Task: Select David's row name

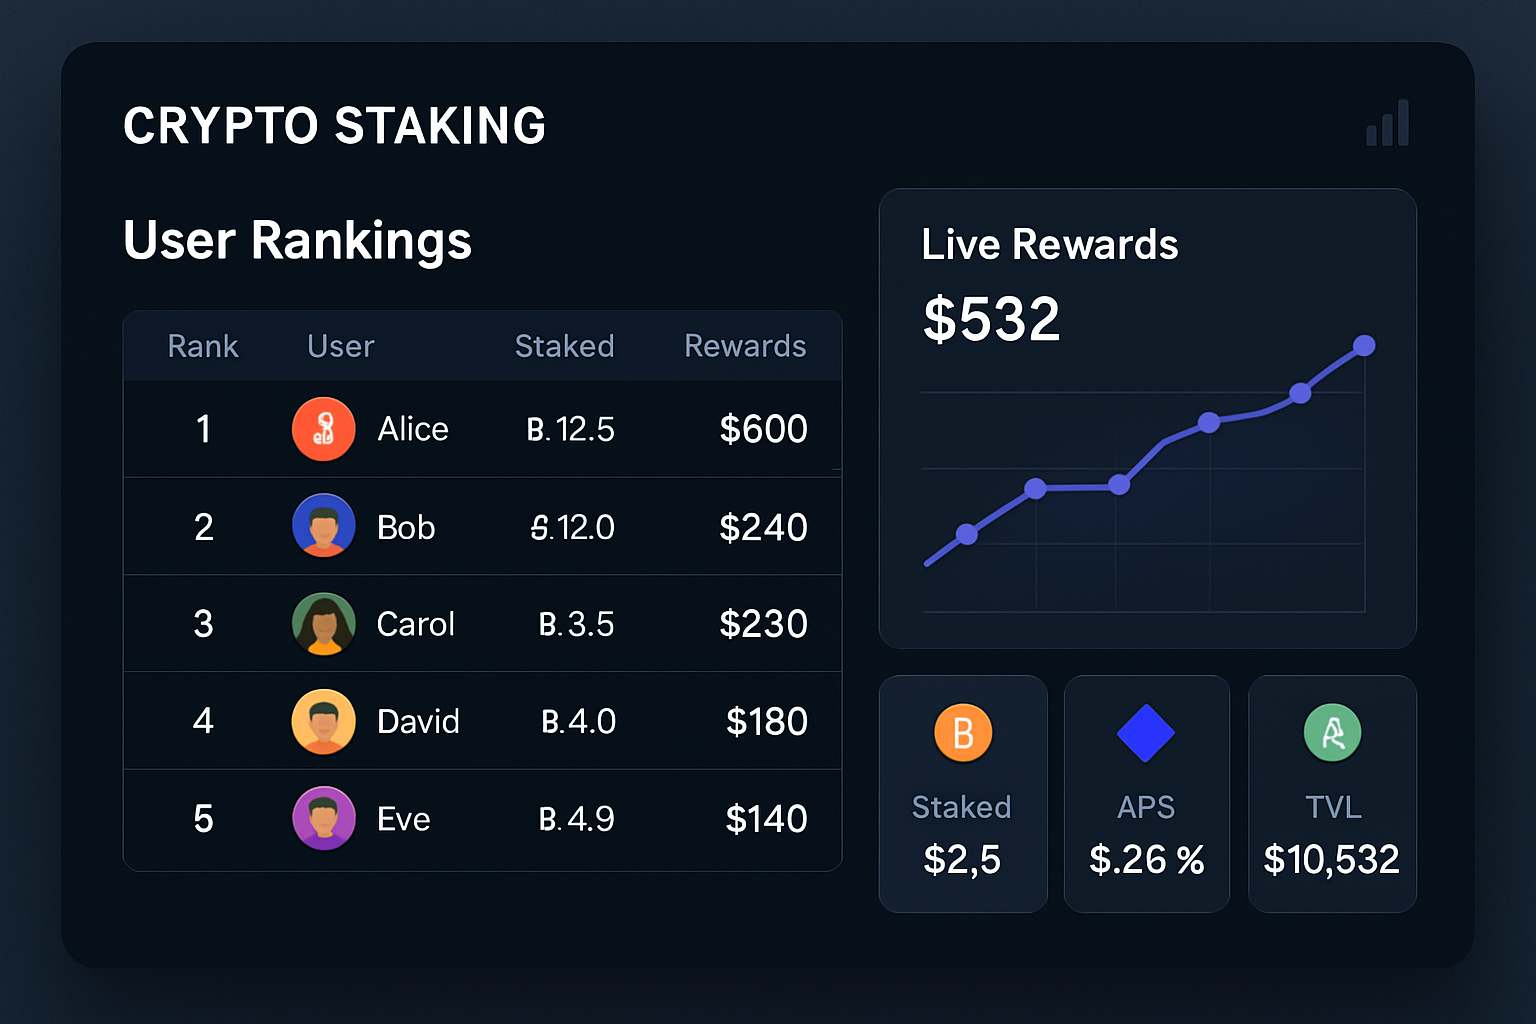Action: (418, 721)
